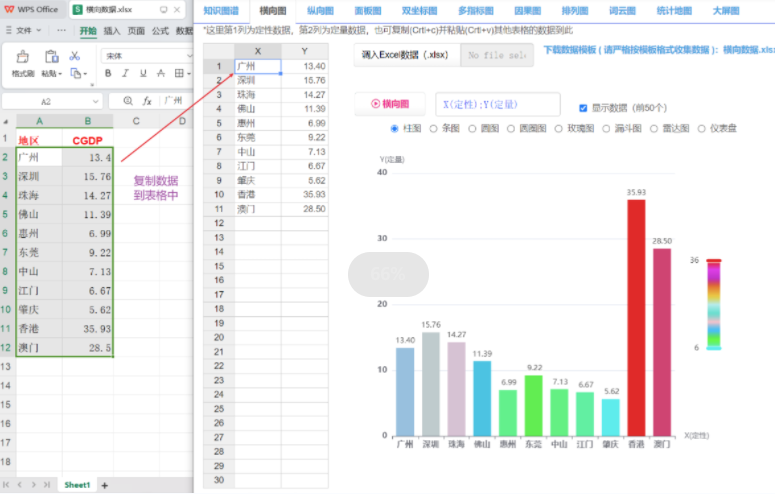Screen dimensions: 775x494
Task: Switch to the 页面 ribbon tab
Action: click(x=136, y=31)
